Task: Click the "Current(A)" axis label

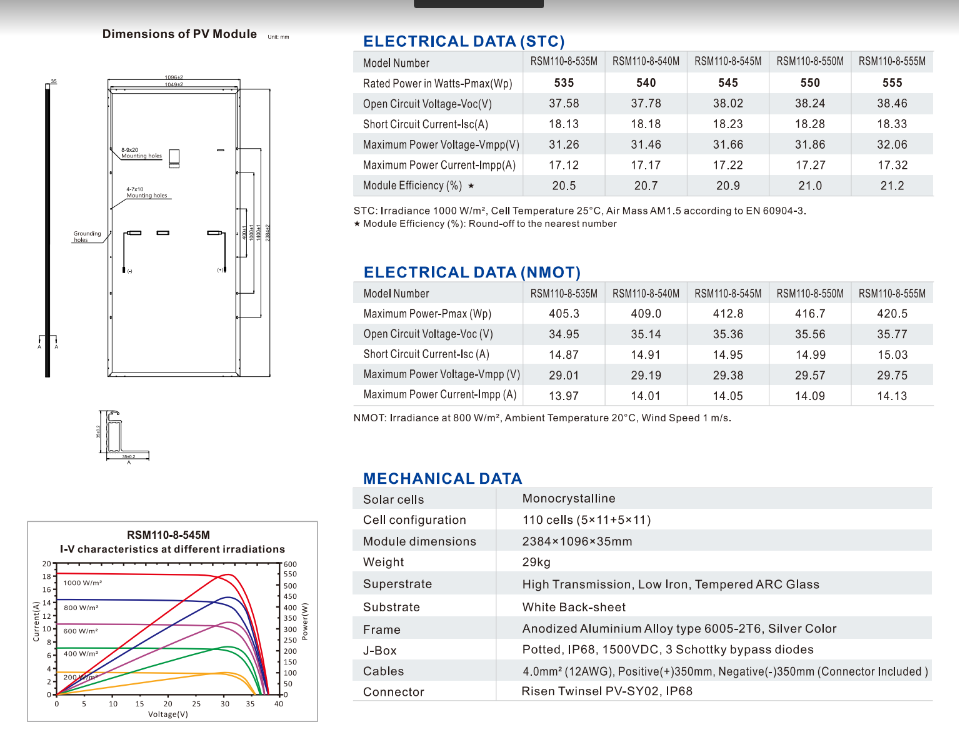Action: pos(36,621)
